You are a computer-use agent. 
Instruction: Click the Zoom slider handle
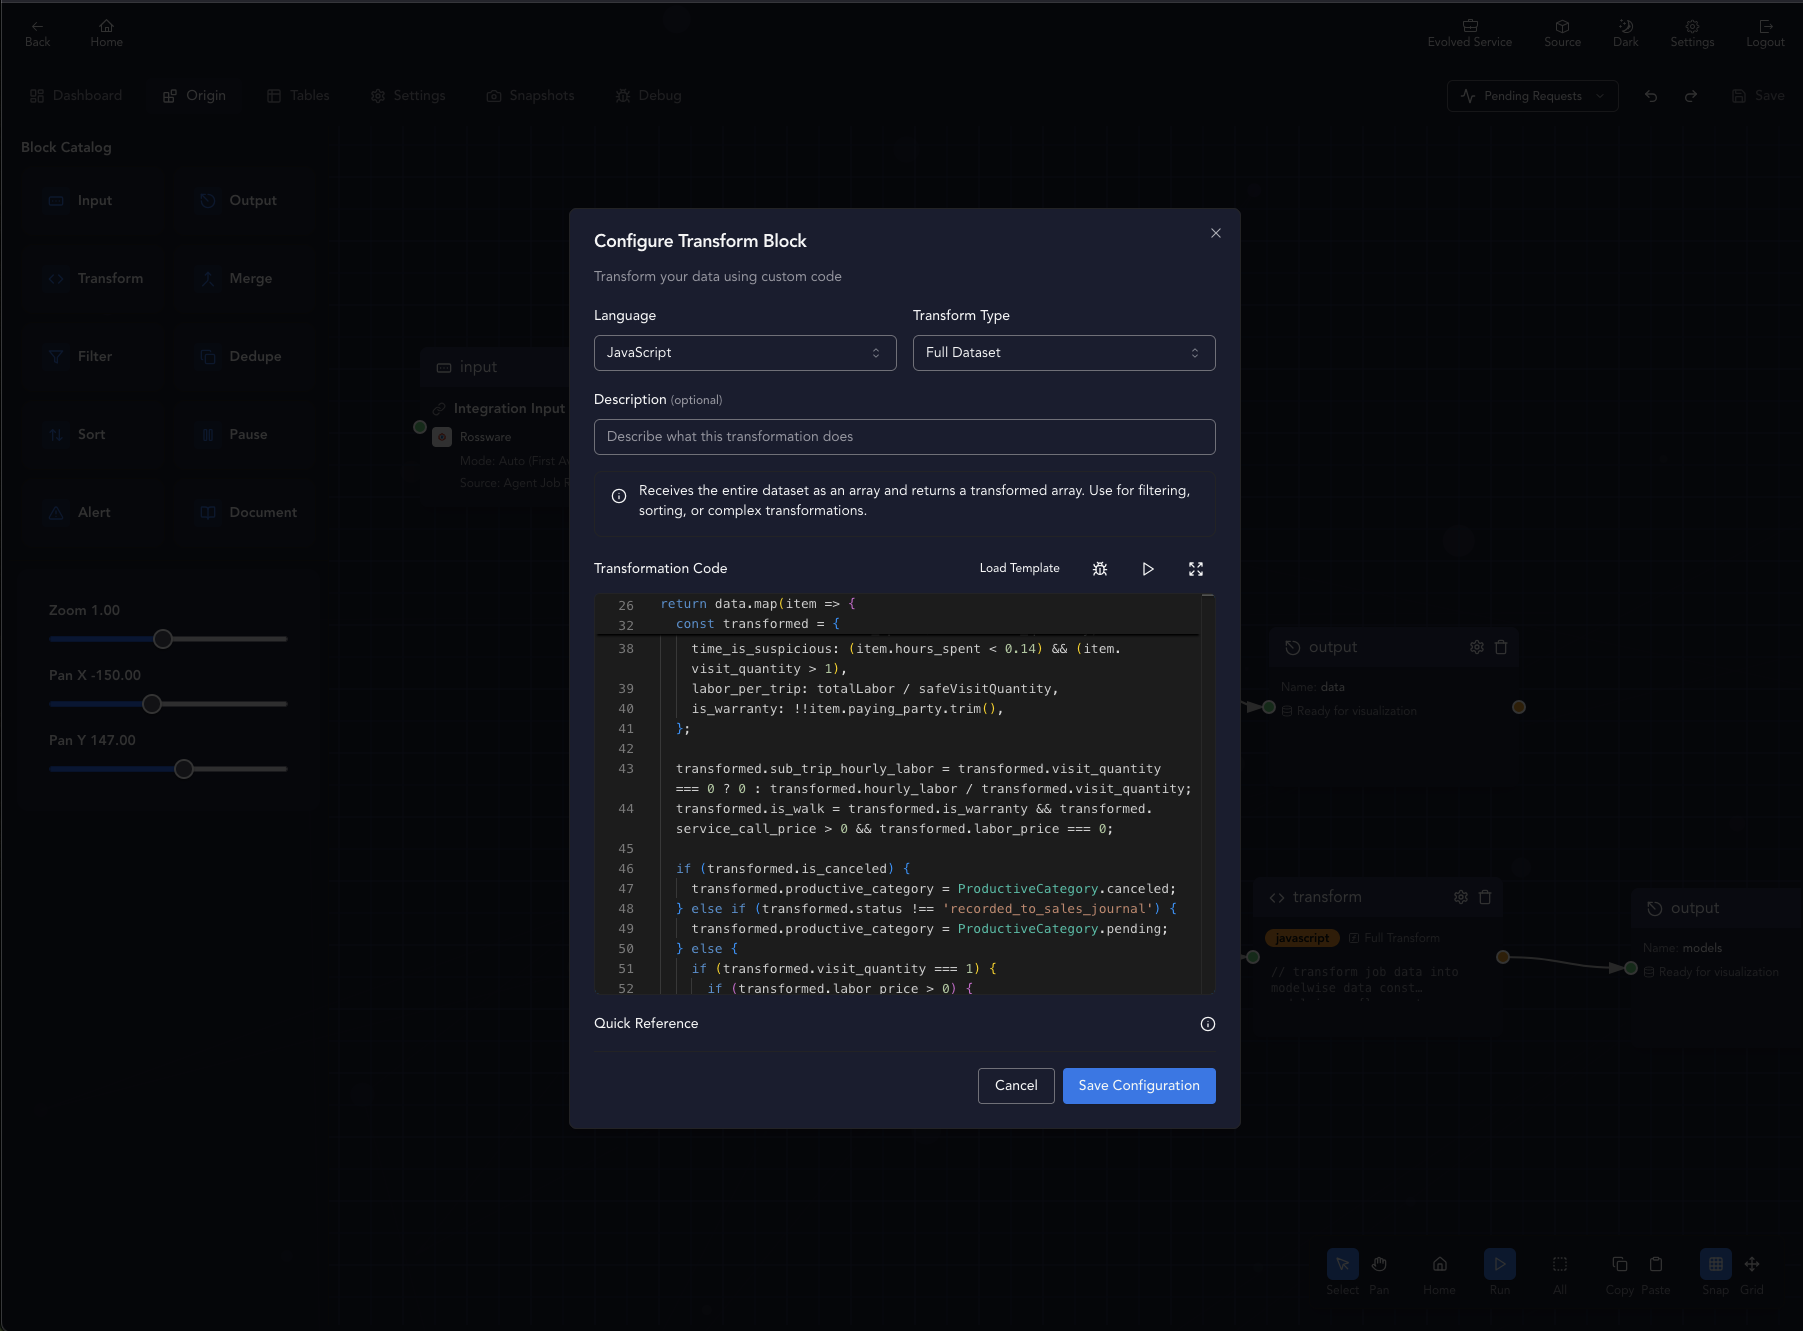pyautogui.click(x=163, y=639)
